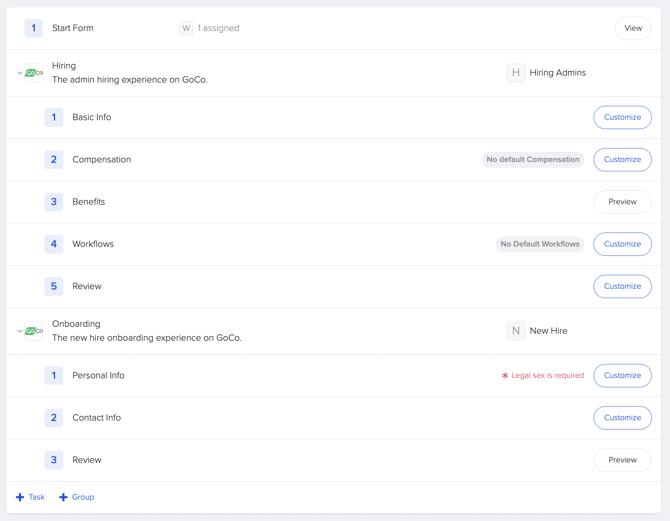
Task: Click the 1 assigned label
Action: pos(218,28)
